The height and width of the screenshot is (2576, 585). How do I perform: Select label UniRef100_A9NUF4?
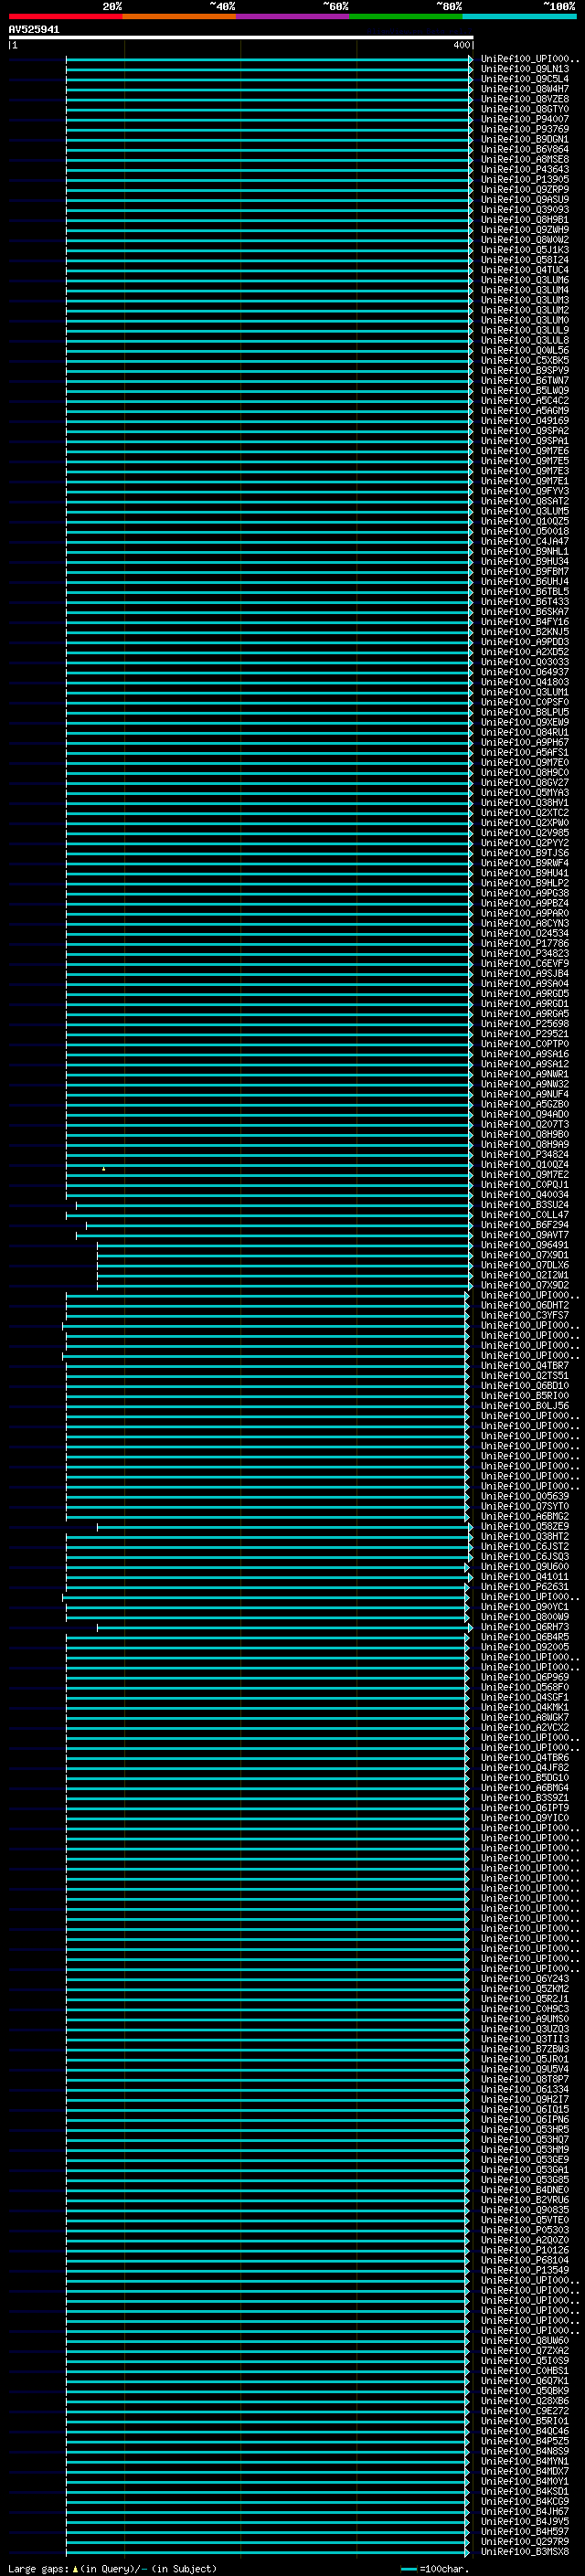point(525,1094)
